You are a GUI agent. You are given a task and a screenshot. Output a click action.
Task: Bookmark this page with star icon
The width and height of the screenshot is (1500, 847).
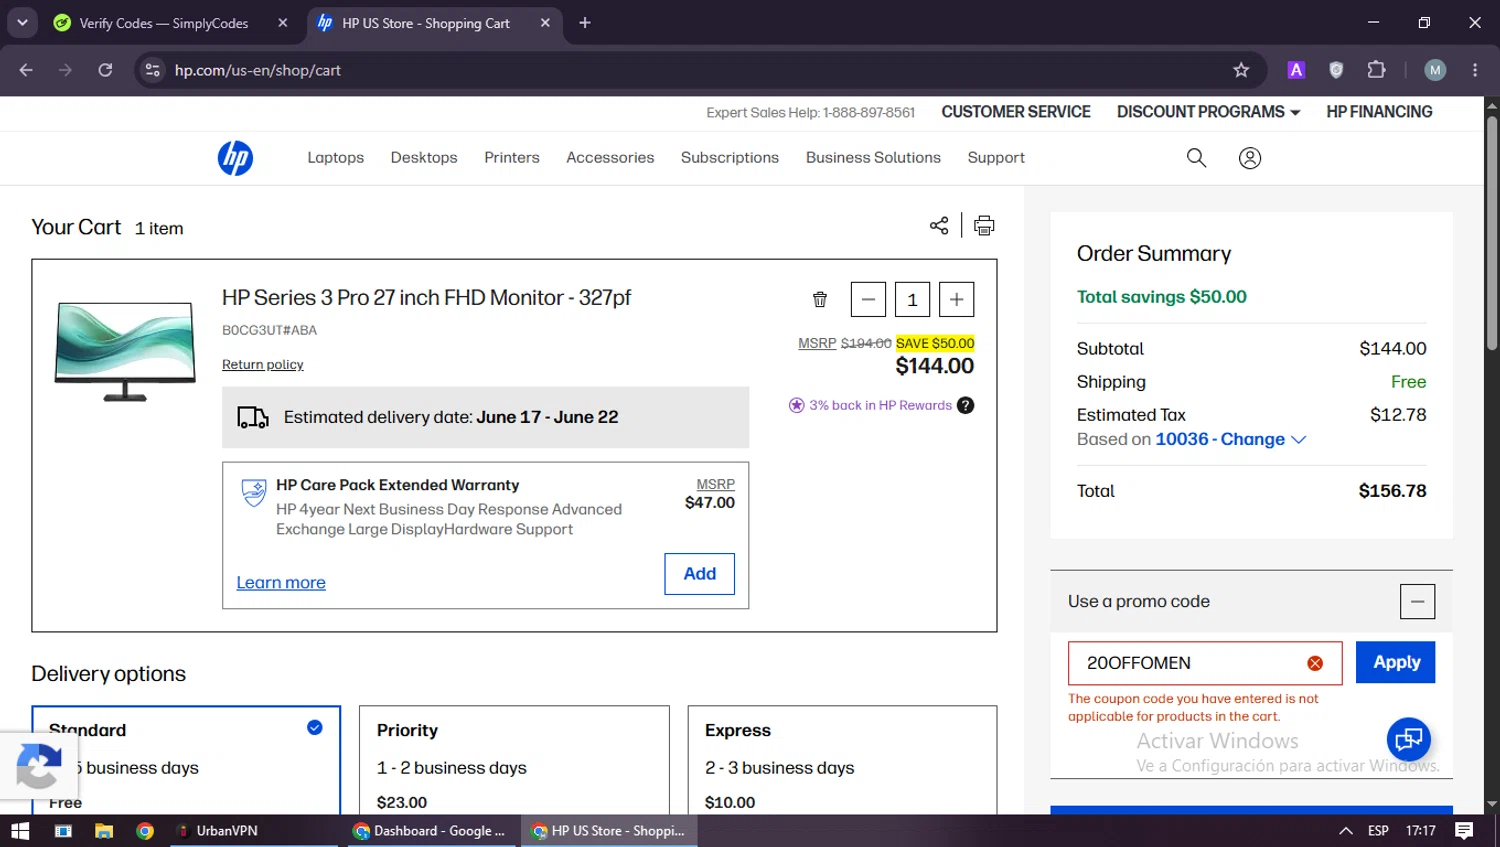(x=1241, y=70)
